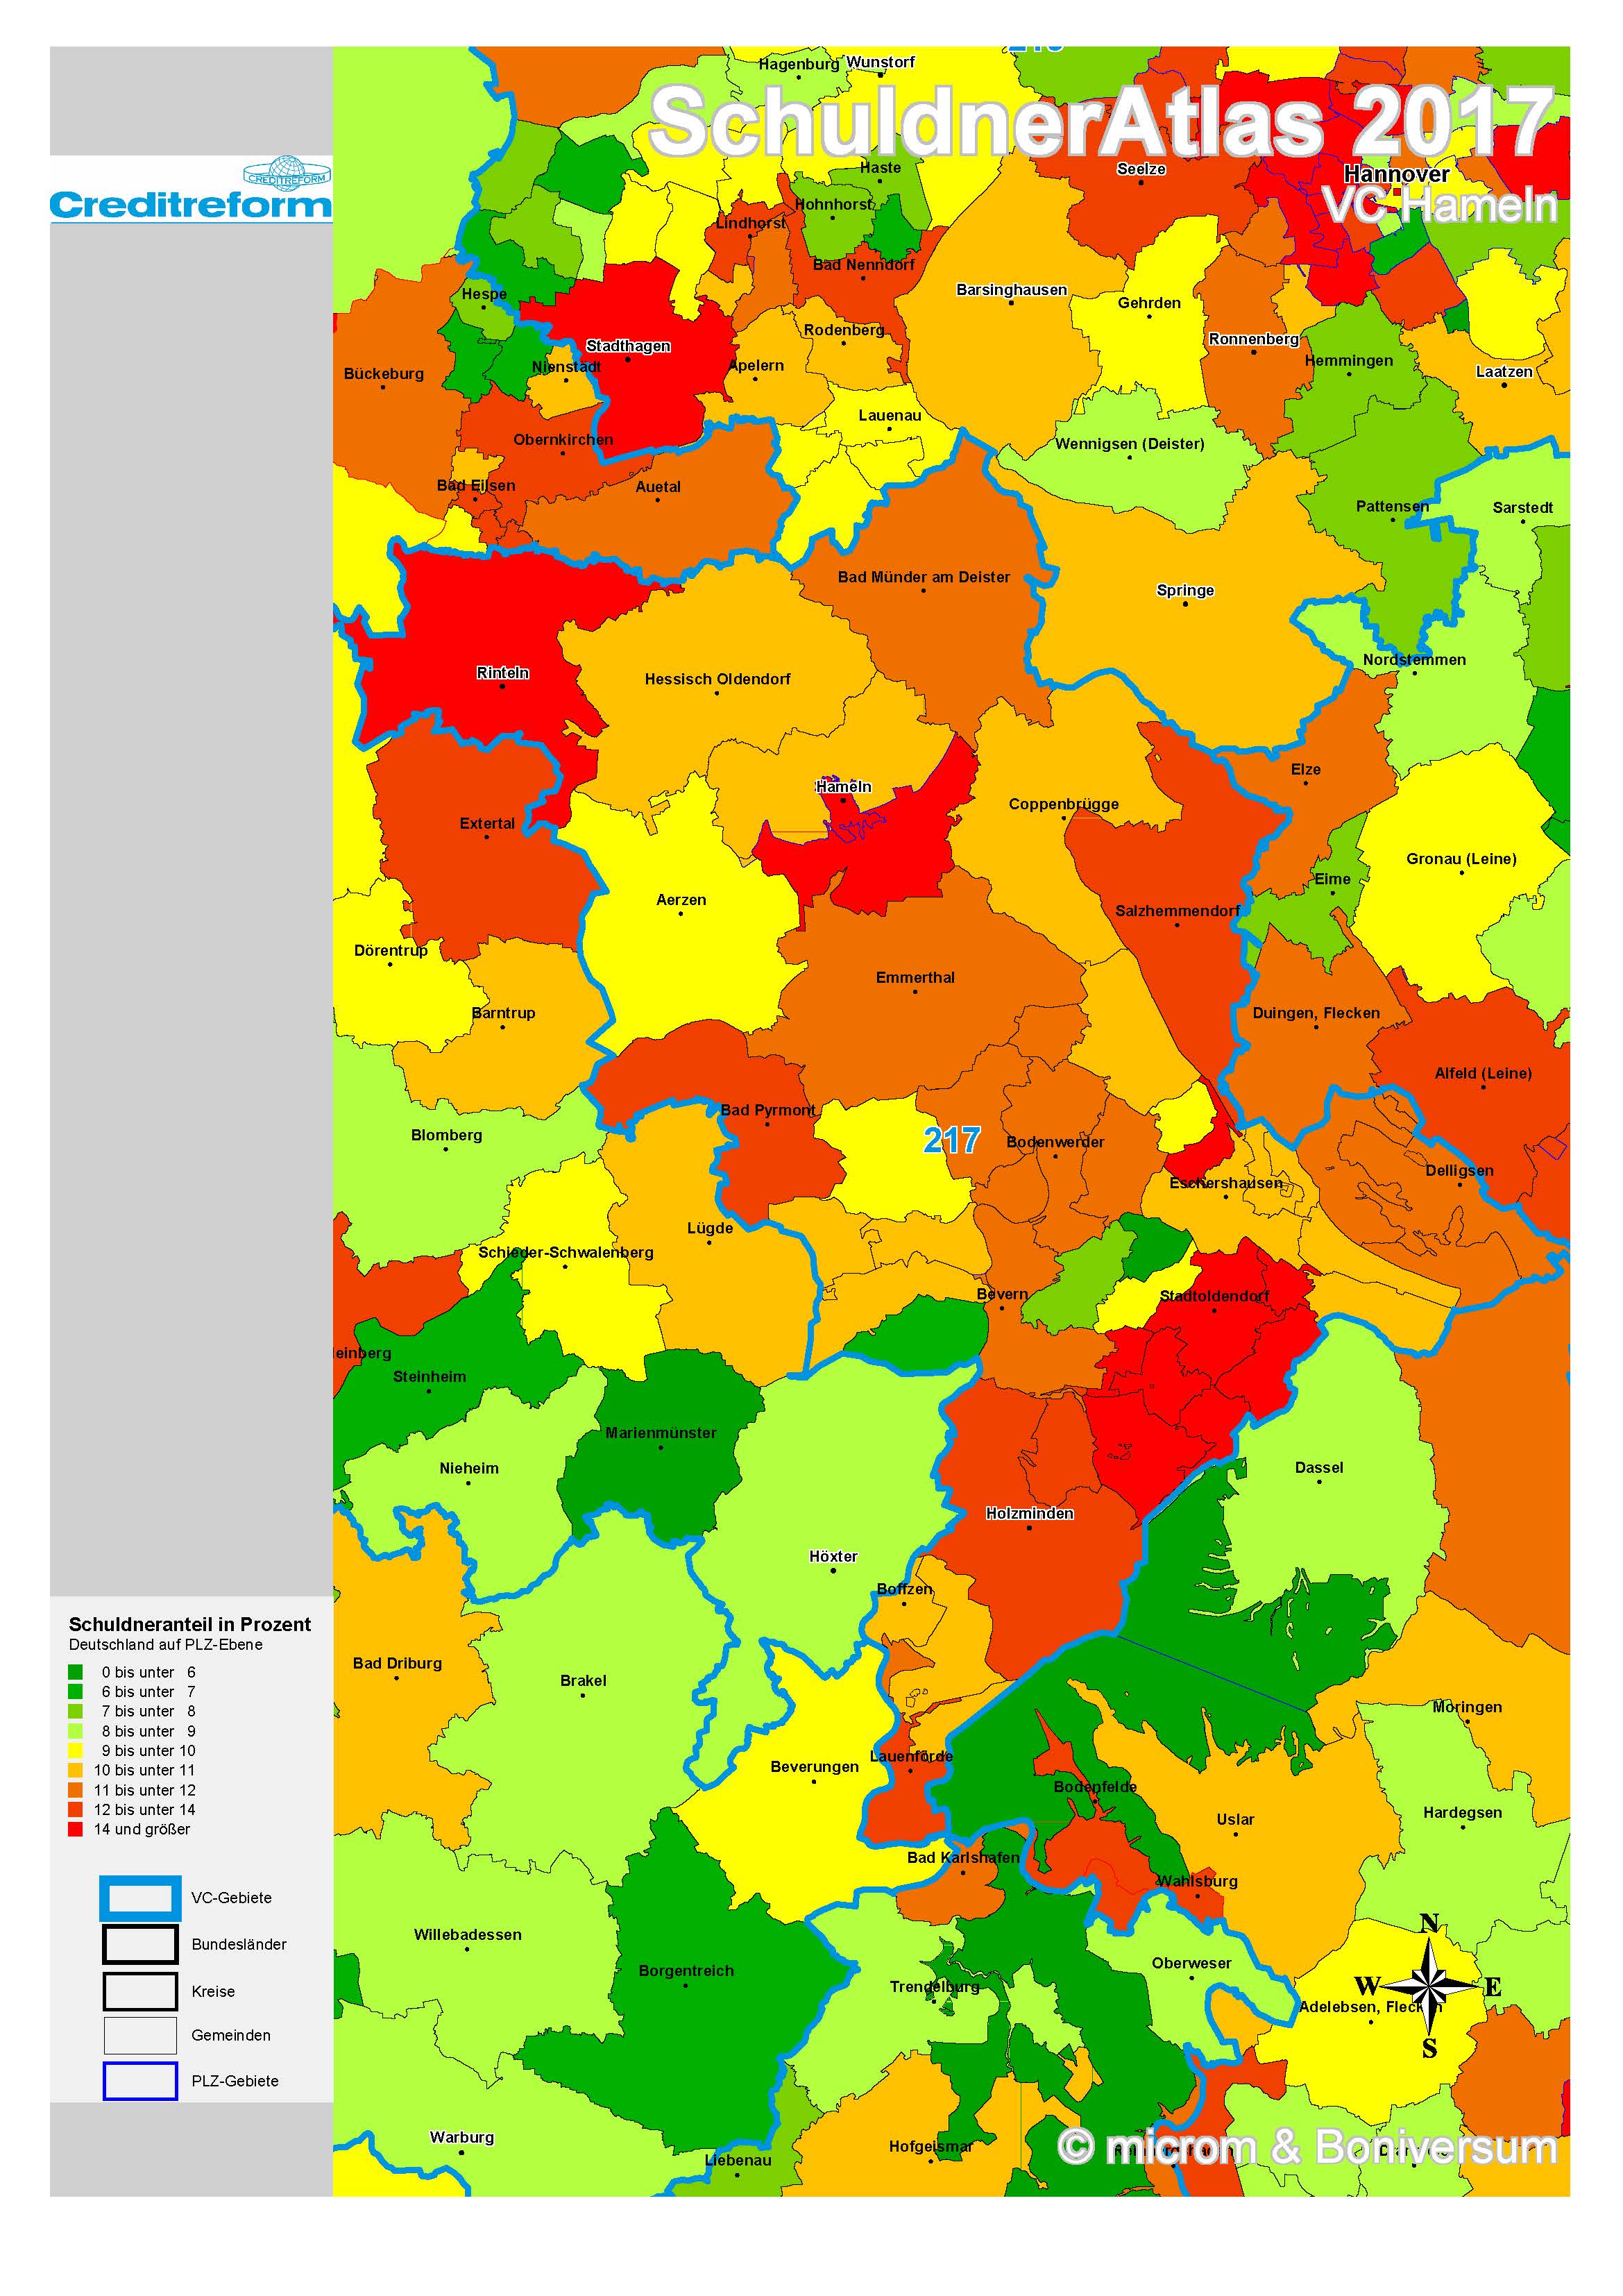Click the Extertal label
The image size is (1623, 2296).
487,824
